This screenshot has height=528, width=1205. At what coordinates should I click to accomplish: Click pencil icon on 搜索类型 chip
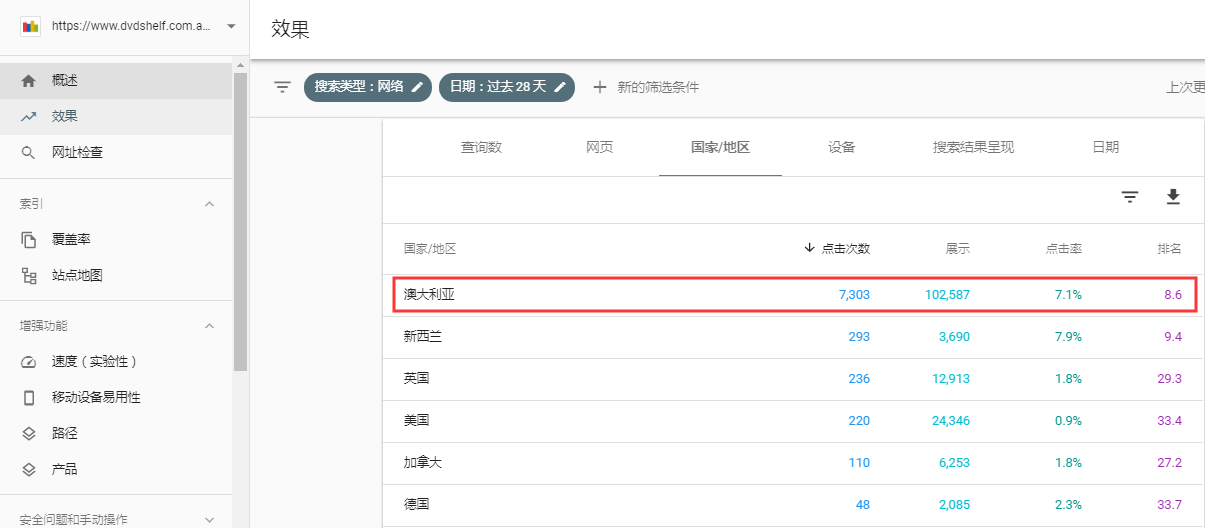click(x=418, y=87)
